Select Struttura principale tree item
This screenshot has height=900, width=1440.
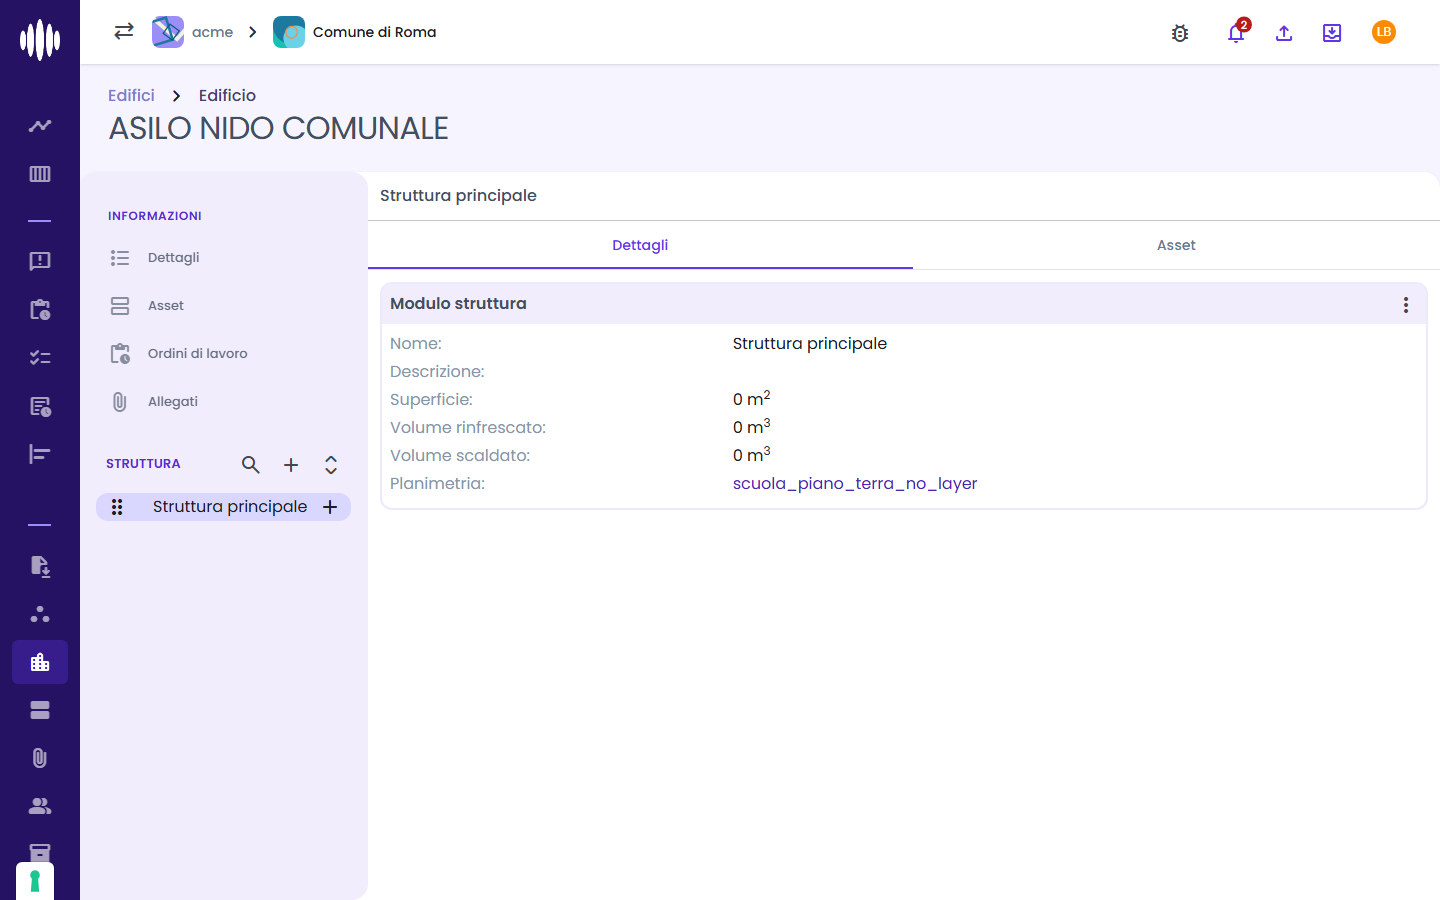tap(230, 507)
